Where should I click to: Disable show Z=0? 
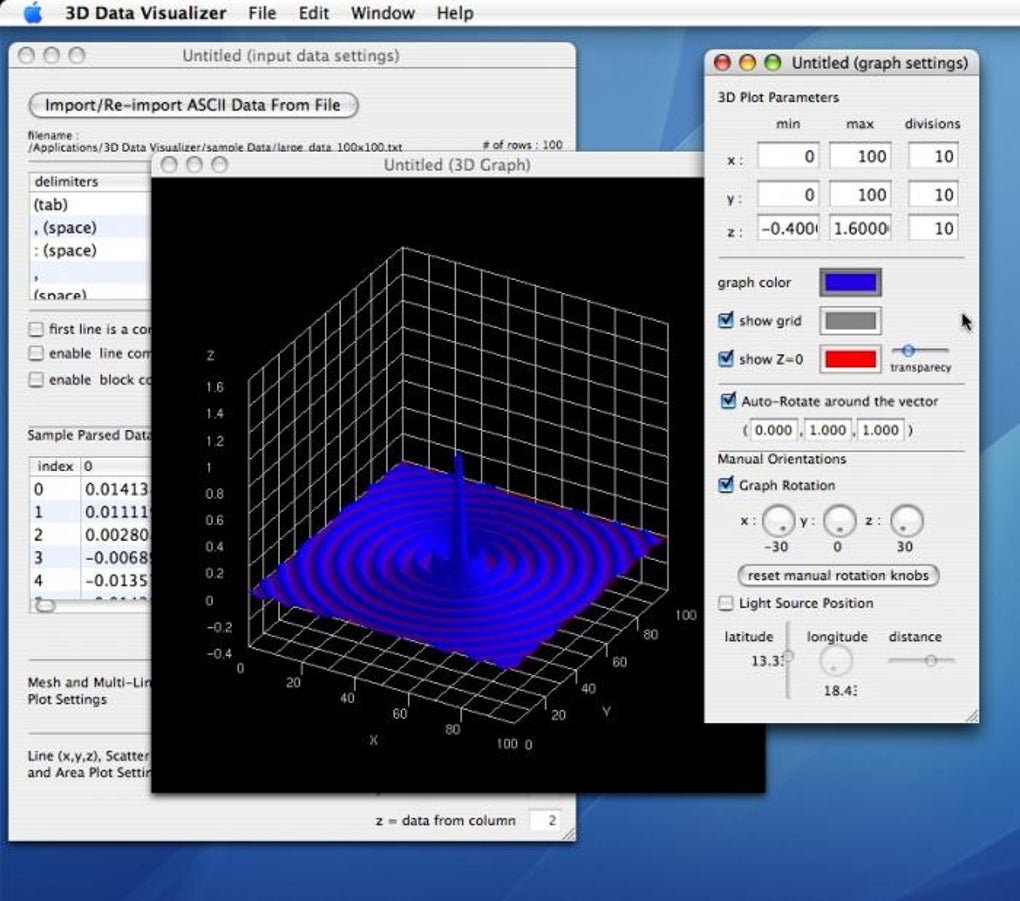click(725, 358)
